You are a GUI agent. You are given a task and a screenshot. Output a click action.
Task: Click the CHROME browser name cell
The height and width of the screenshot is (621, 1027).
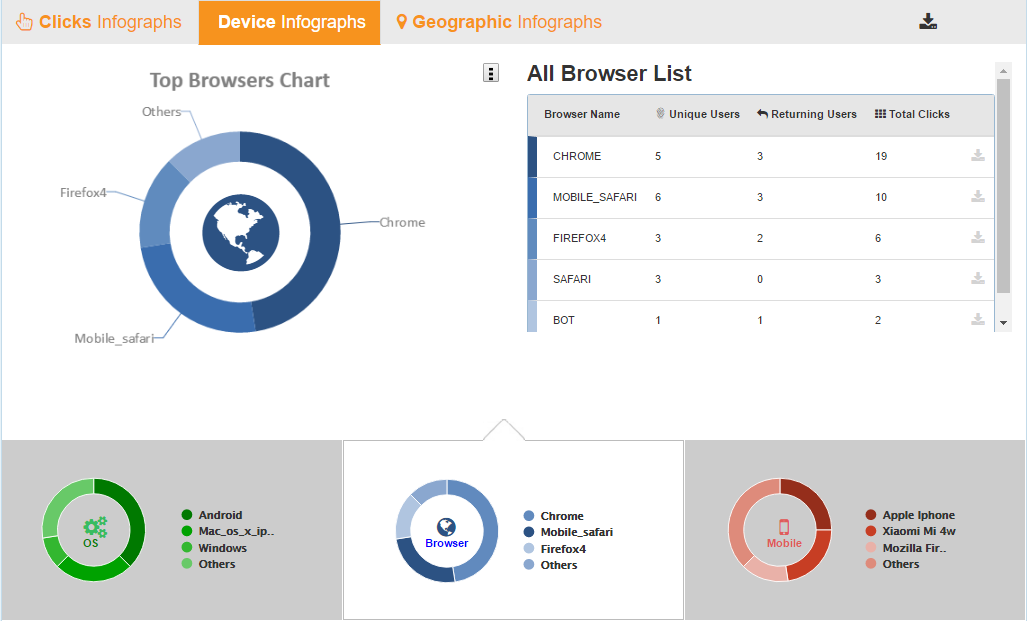pyautogui.click(x=577, y=156)
